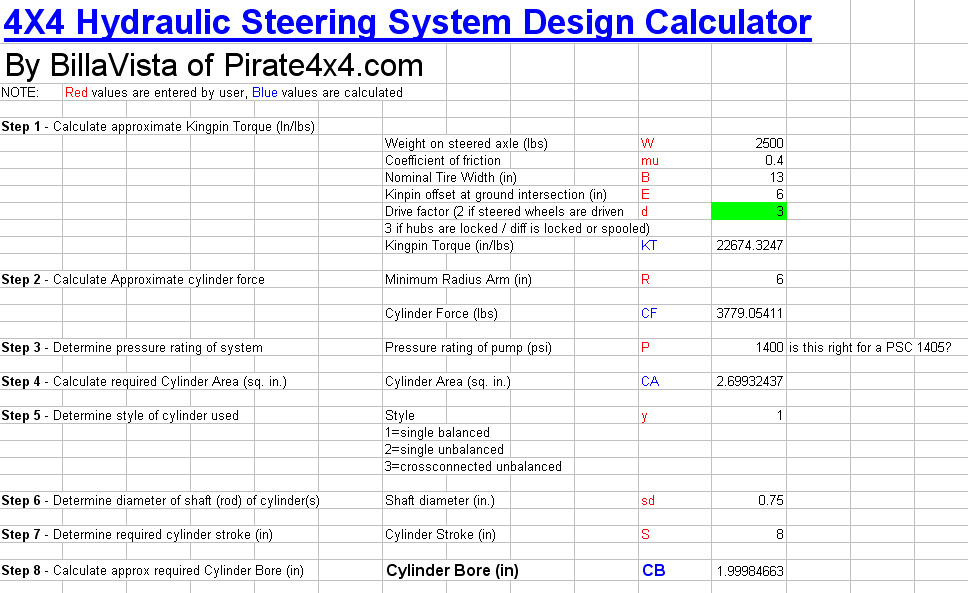Select the 'Nominal Tire Width (in)' label

pyautogui.click(x=451, y=178)
